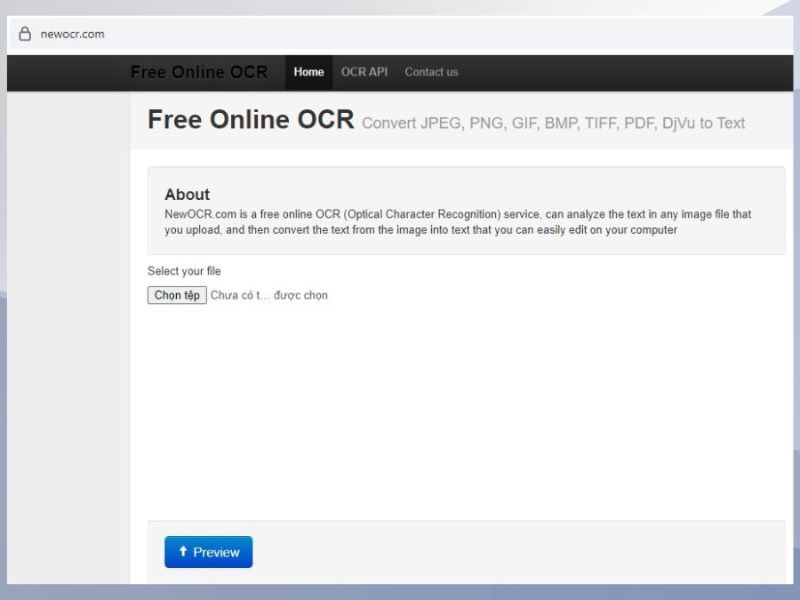Click the up arrow icon on Preview
The image size is (800, 600).
183,552
